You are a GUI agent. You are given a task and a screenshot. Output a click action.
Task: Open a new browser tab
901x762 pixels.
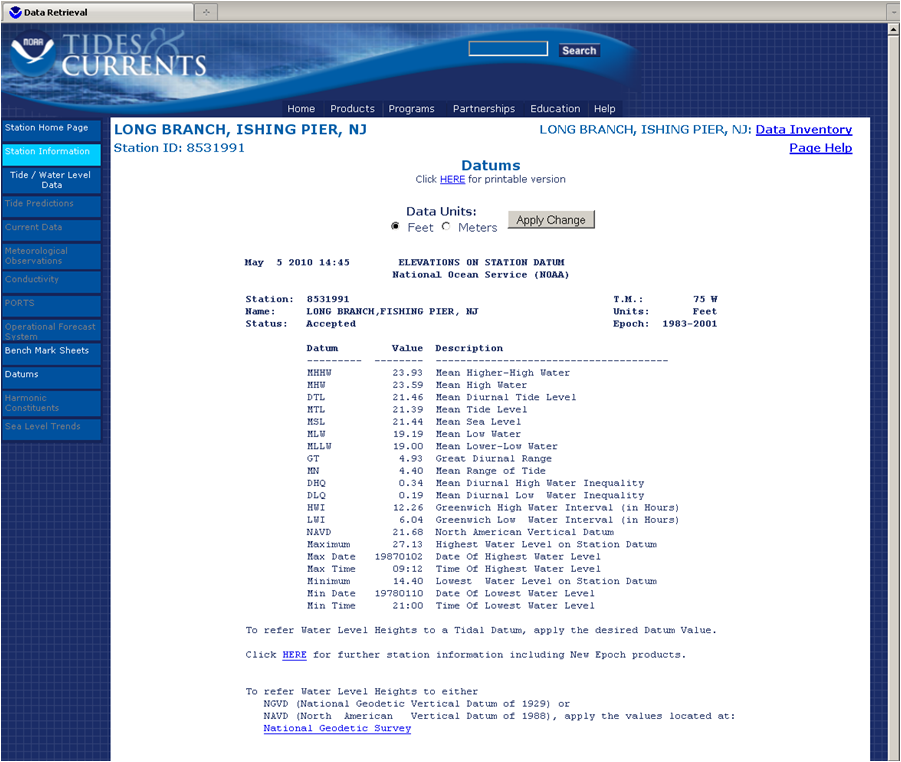(x=206, y=11)
